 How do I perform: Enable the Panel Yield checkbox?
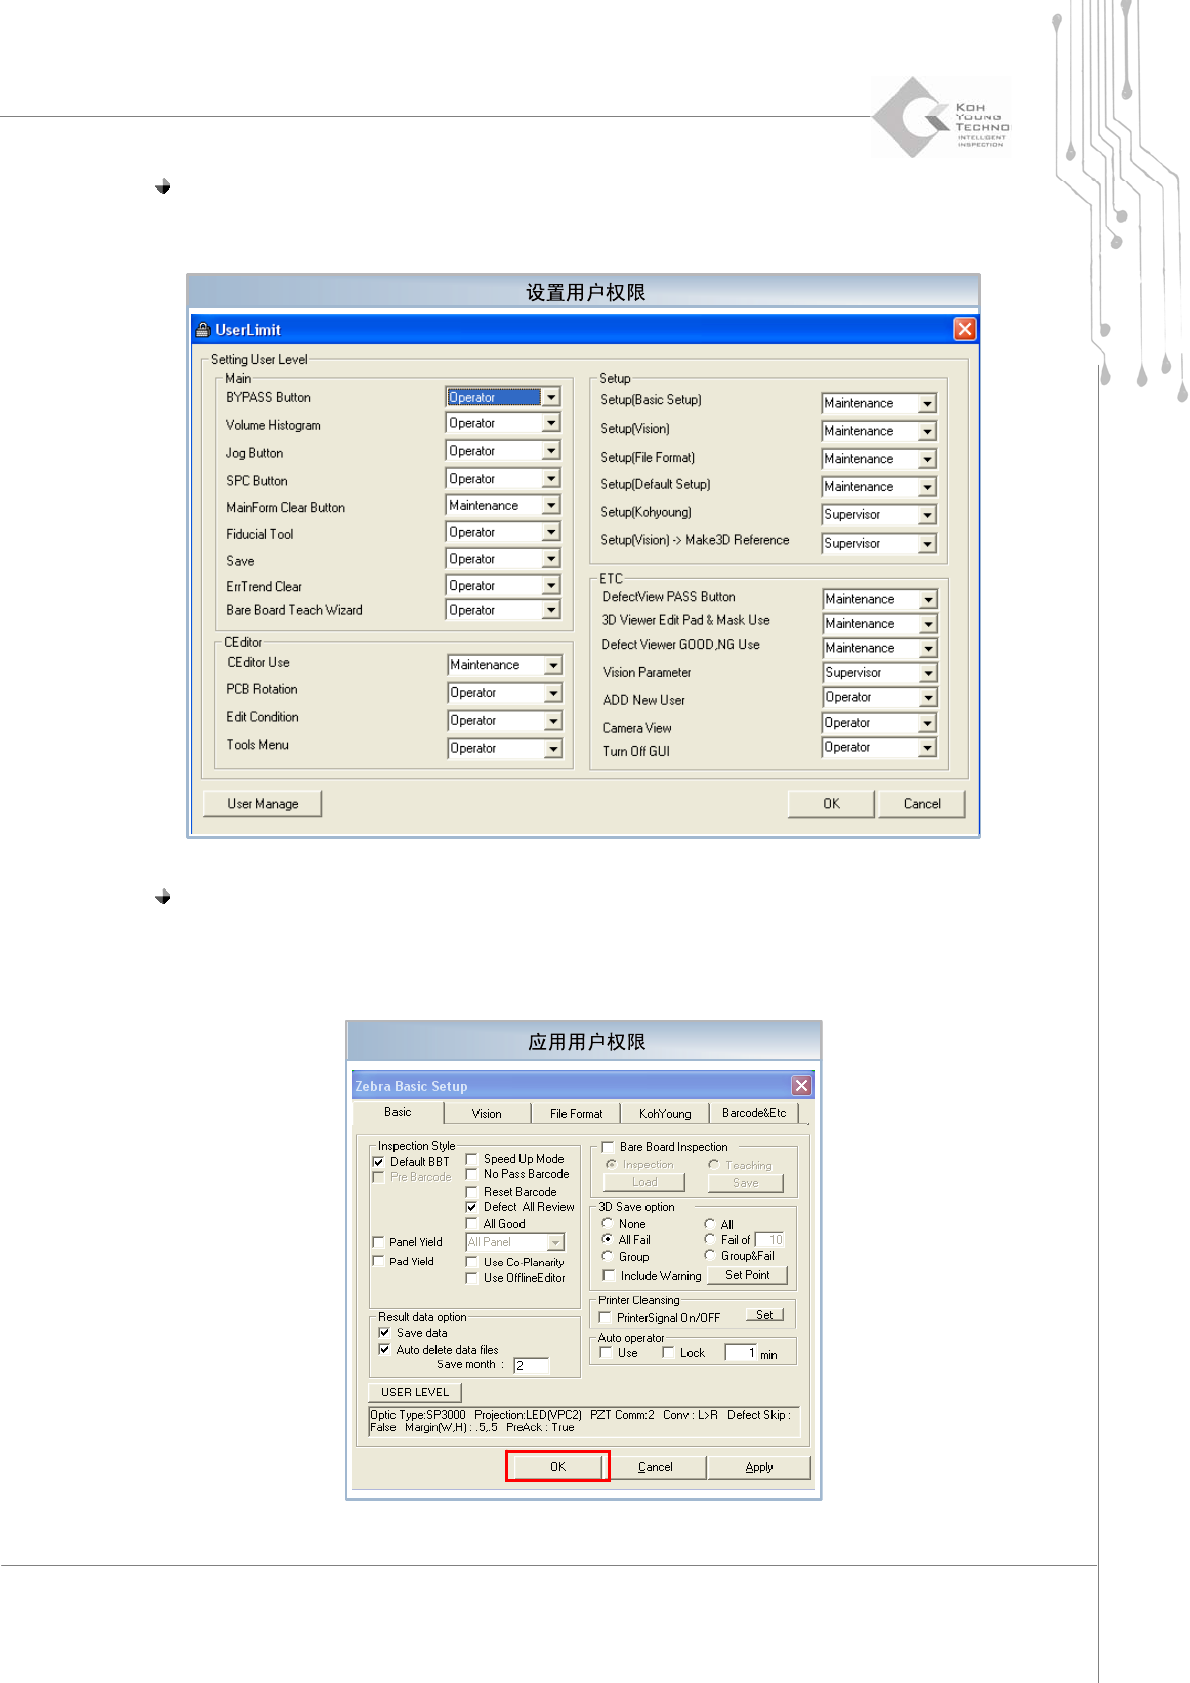coord(379,1242)
